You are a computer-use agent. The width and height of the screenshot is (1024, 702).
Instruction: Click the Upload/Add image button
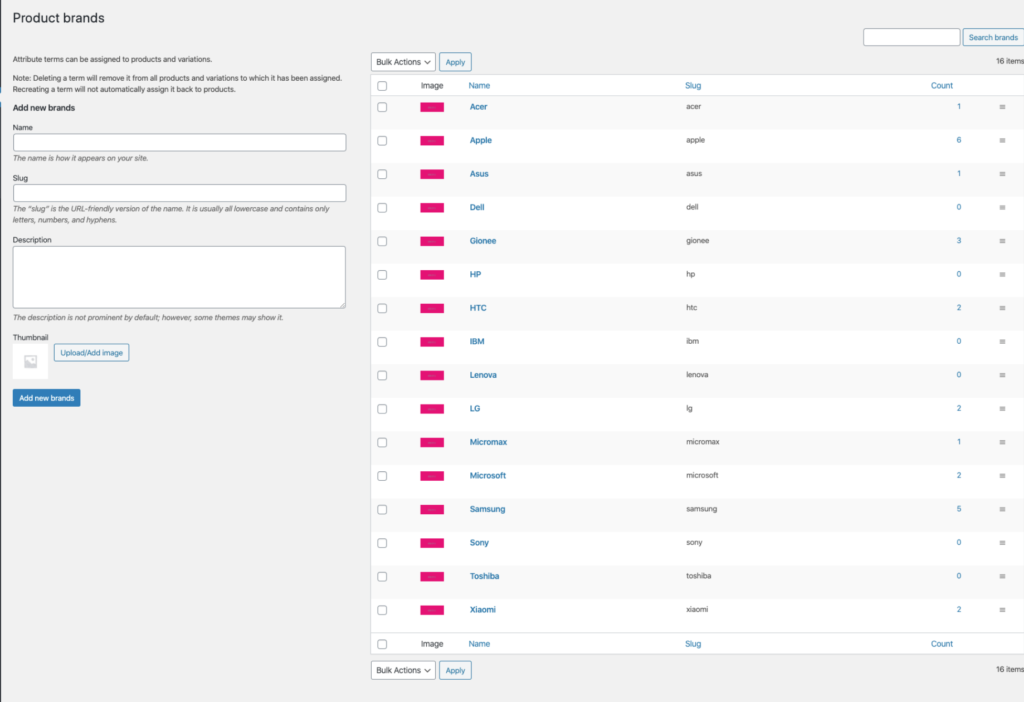(x=91, y=353)
